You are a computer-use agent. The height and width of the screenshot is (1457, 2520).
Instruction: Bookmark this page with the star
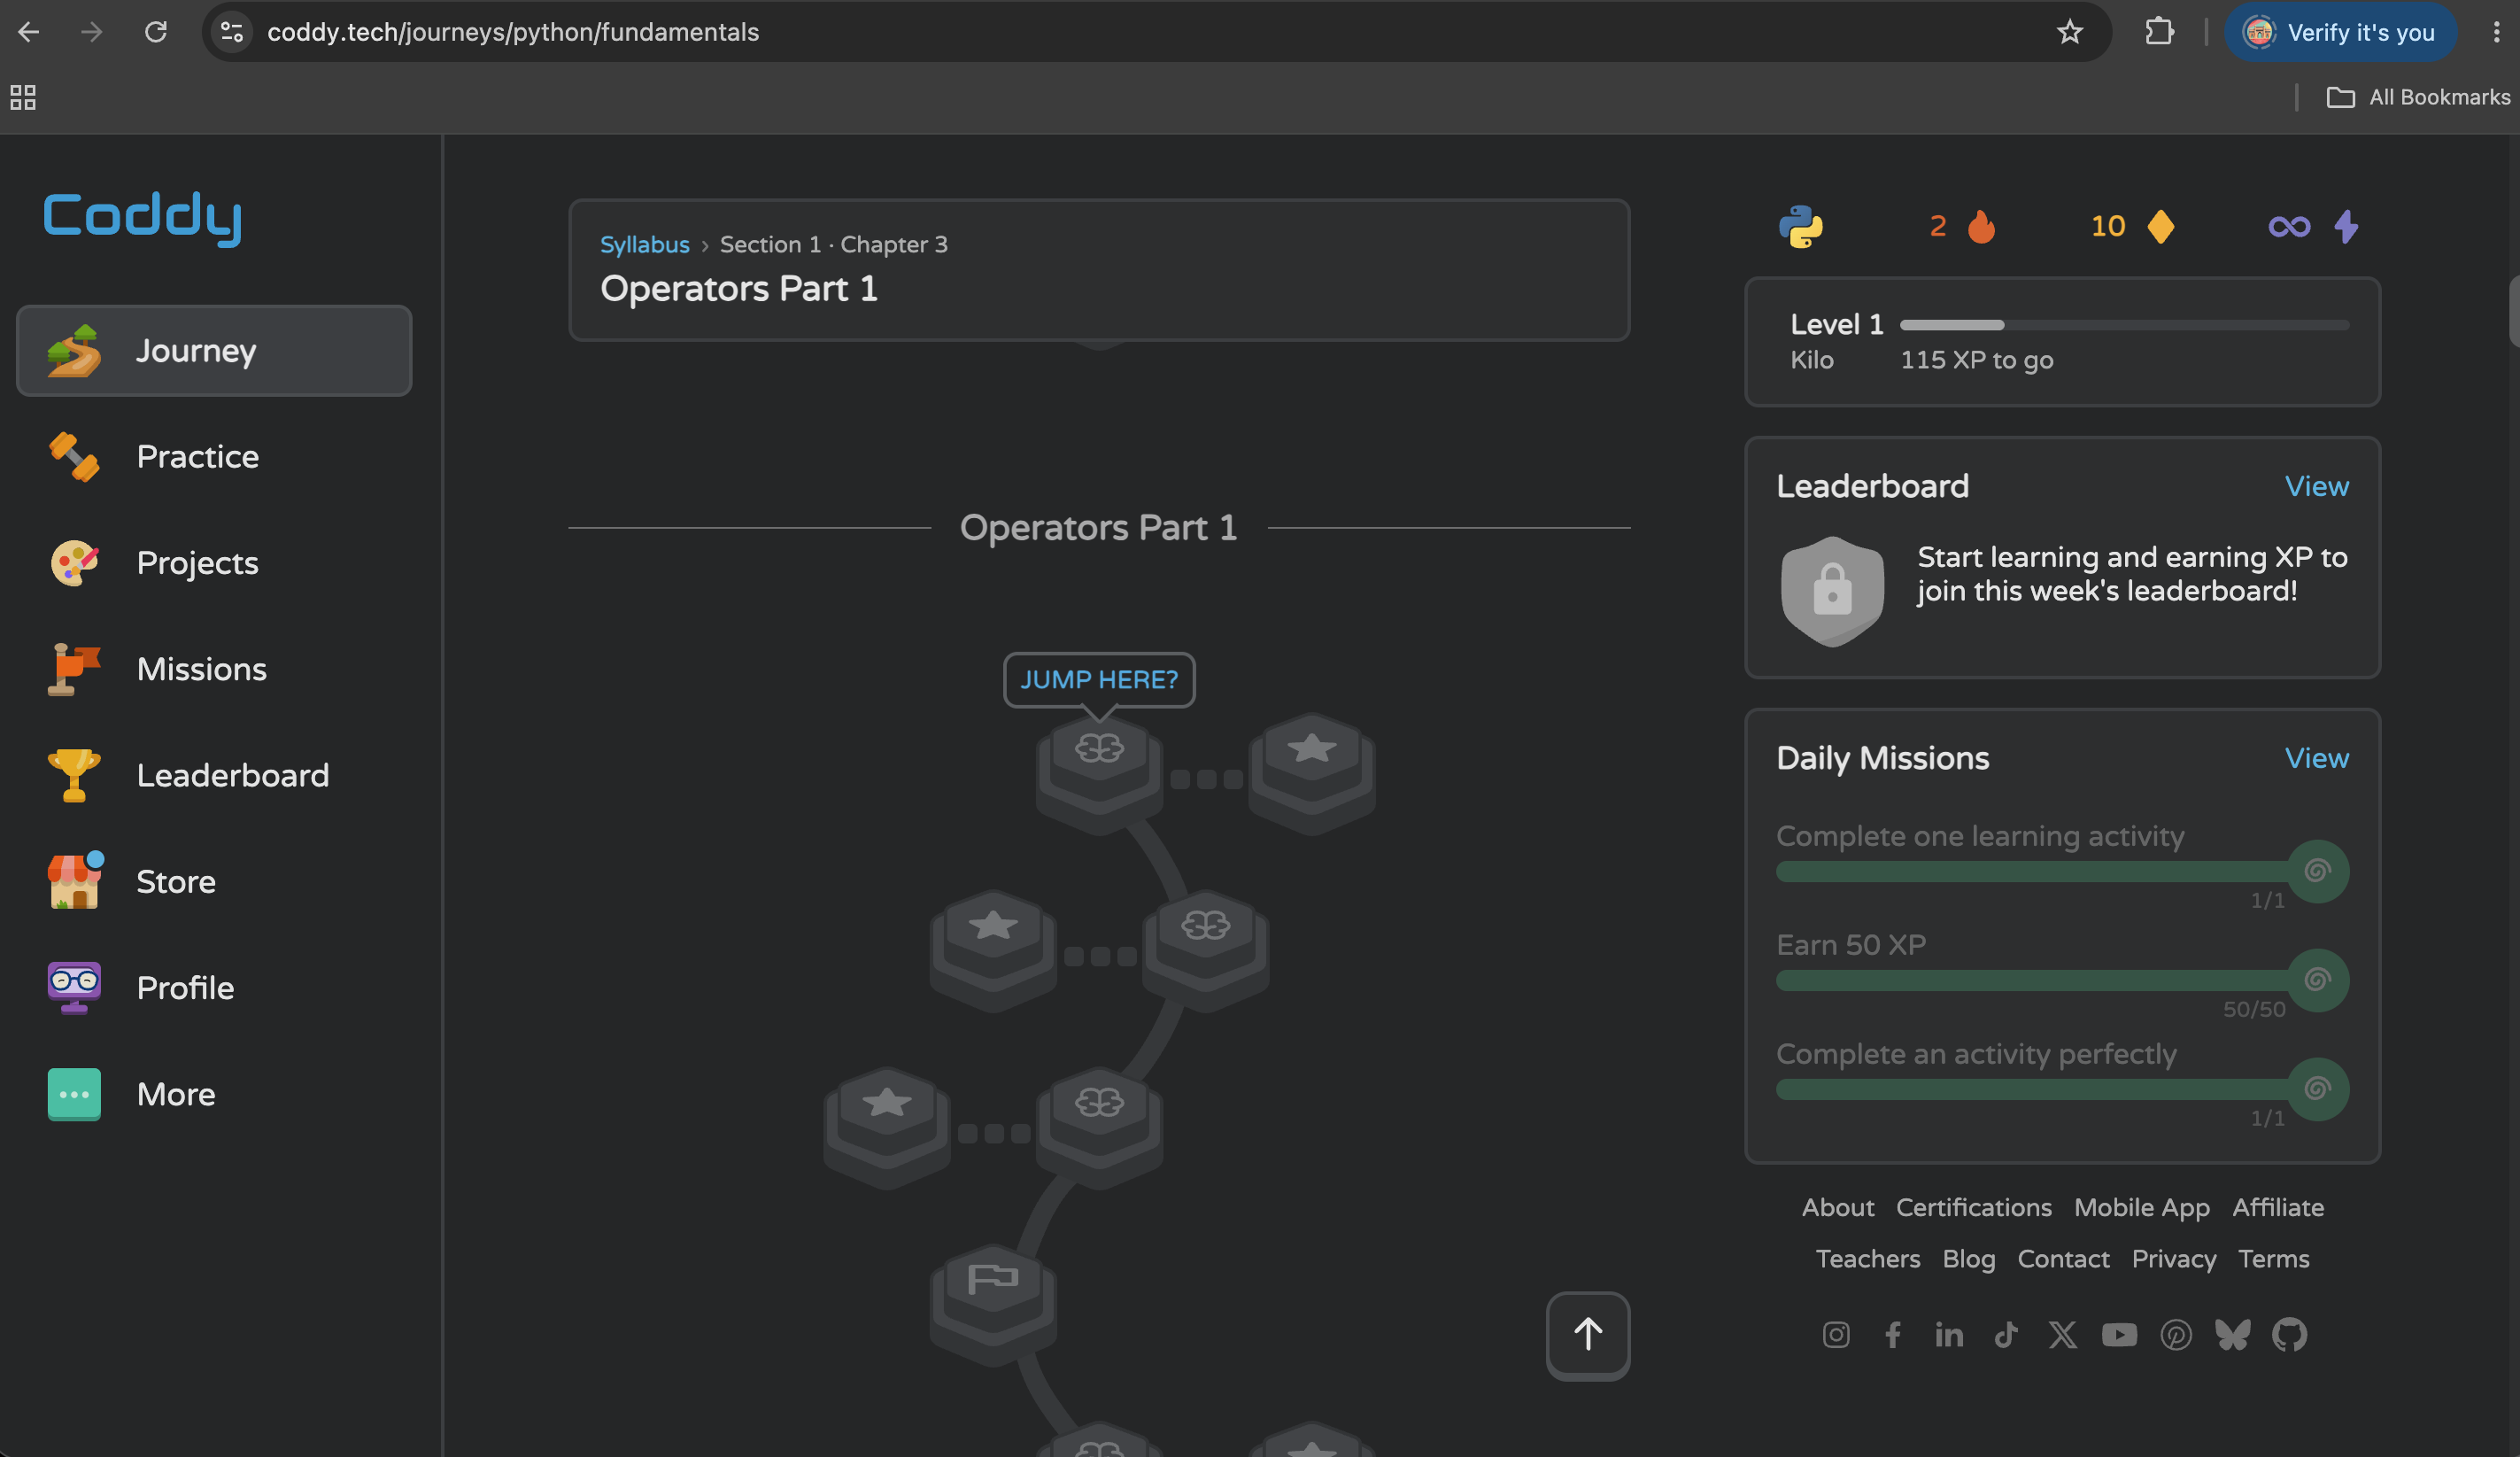coord(2069,32)
